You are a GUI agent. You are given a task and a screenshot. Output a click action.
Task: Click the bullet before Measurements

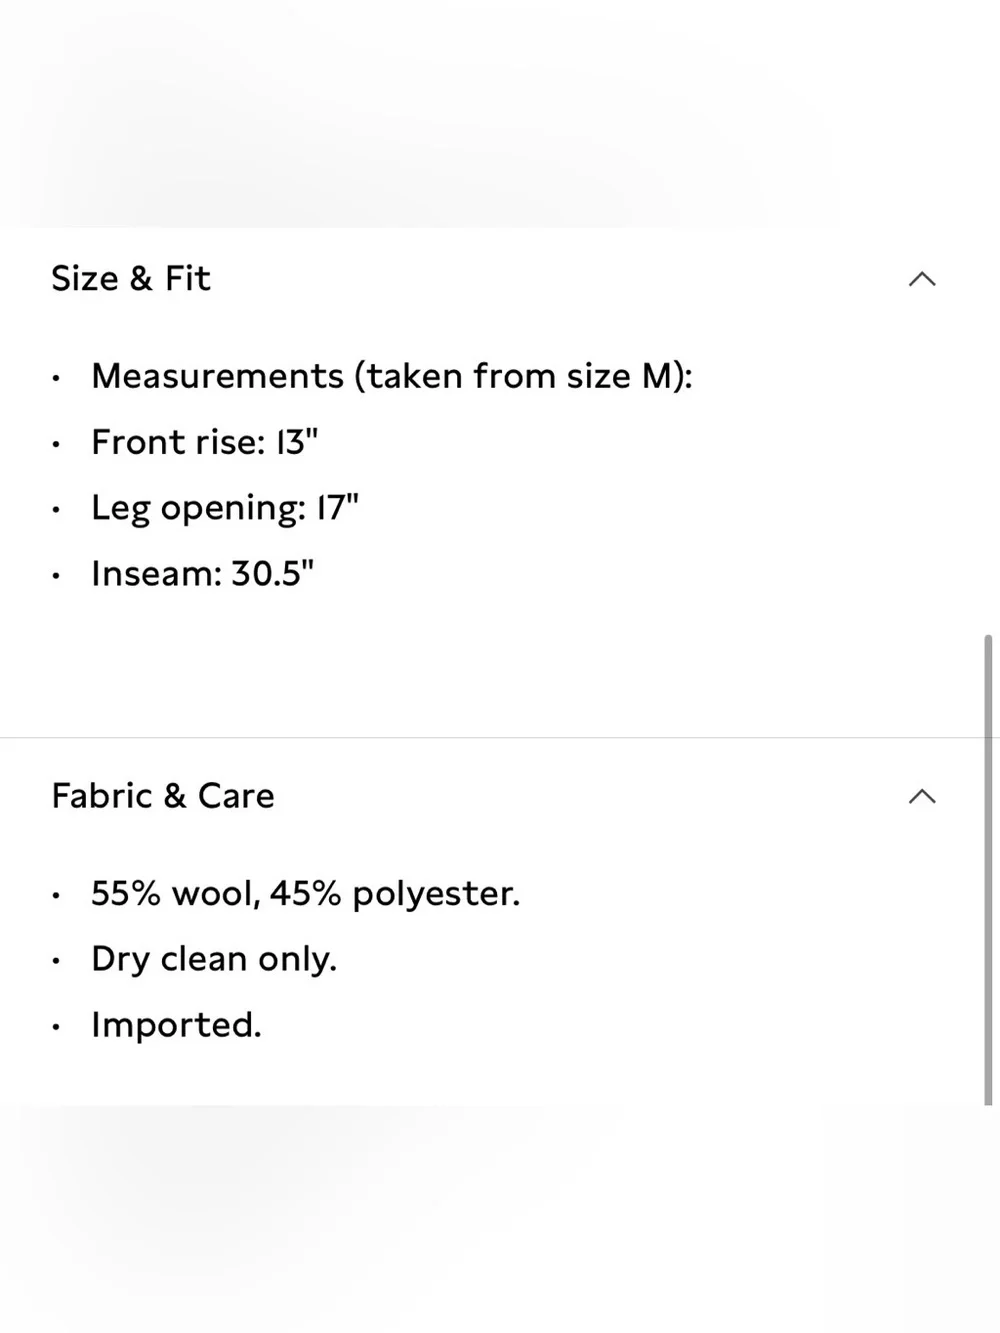tap(57, 378)
